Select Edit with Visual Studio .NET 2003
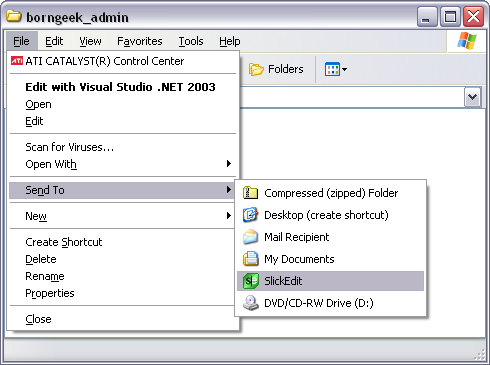490x365 pixels. [122, 87]
